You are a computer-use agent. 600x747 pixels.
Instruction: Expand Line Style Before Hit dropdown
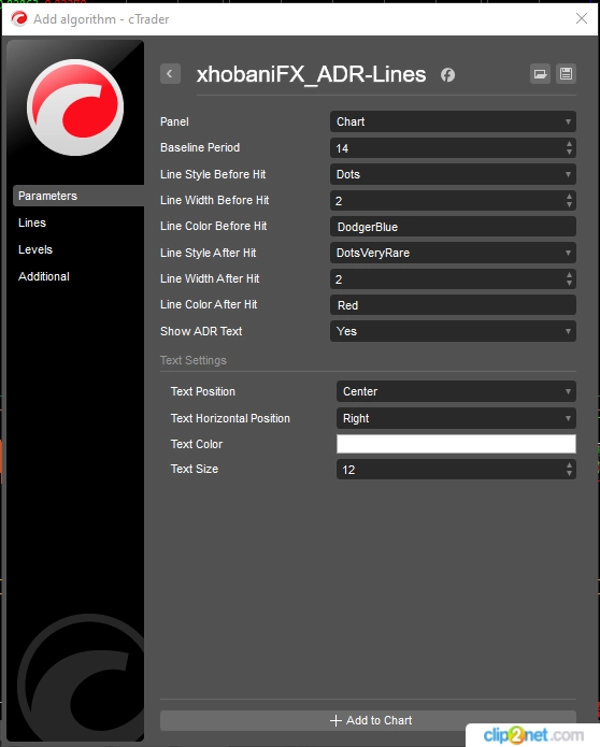452,174
